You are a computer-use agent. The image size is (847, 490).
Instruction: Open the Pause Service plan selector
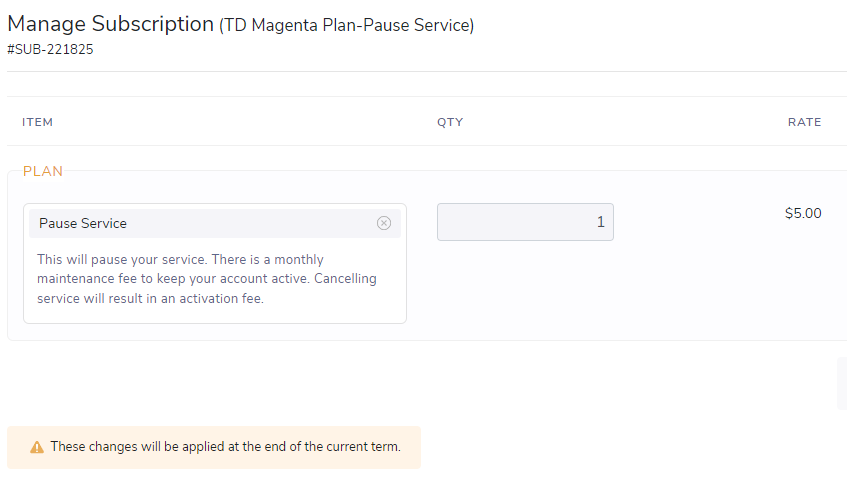[x=215, y=223]
